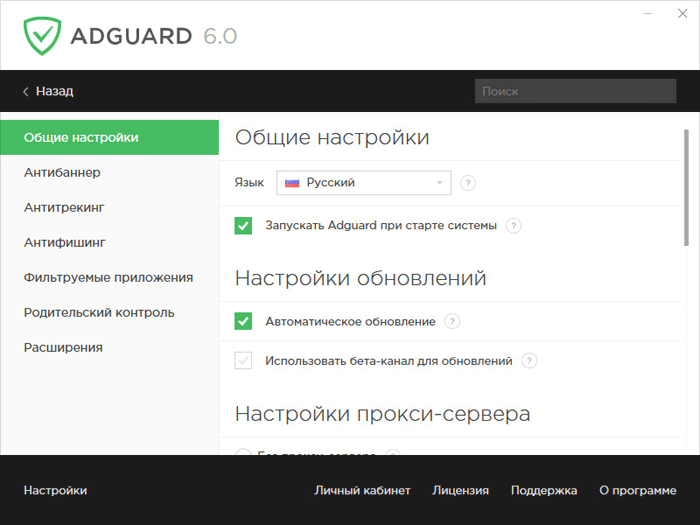Open the Поддержка link
700x525 pixels.
(544, 490)
